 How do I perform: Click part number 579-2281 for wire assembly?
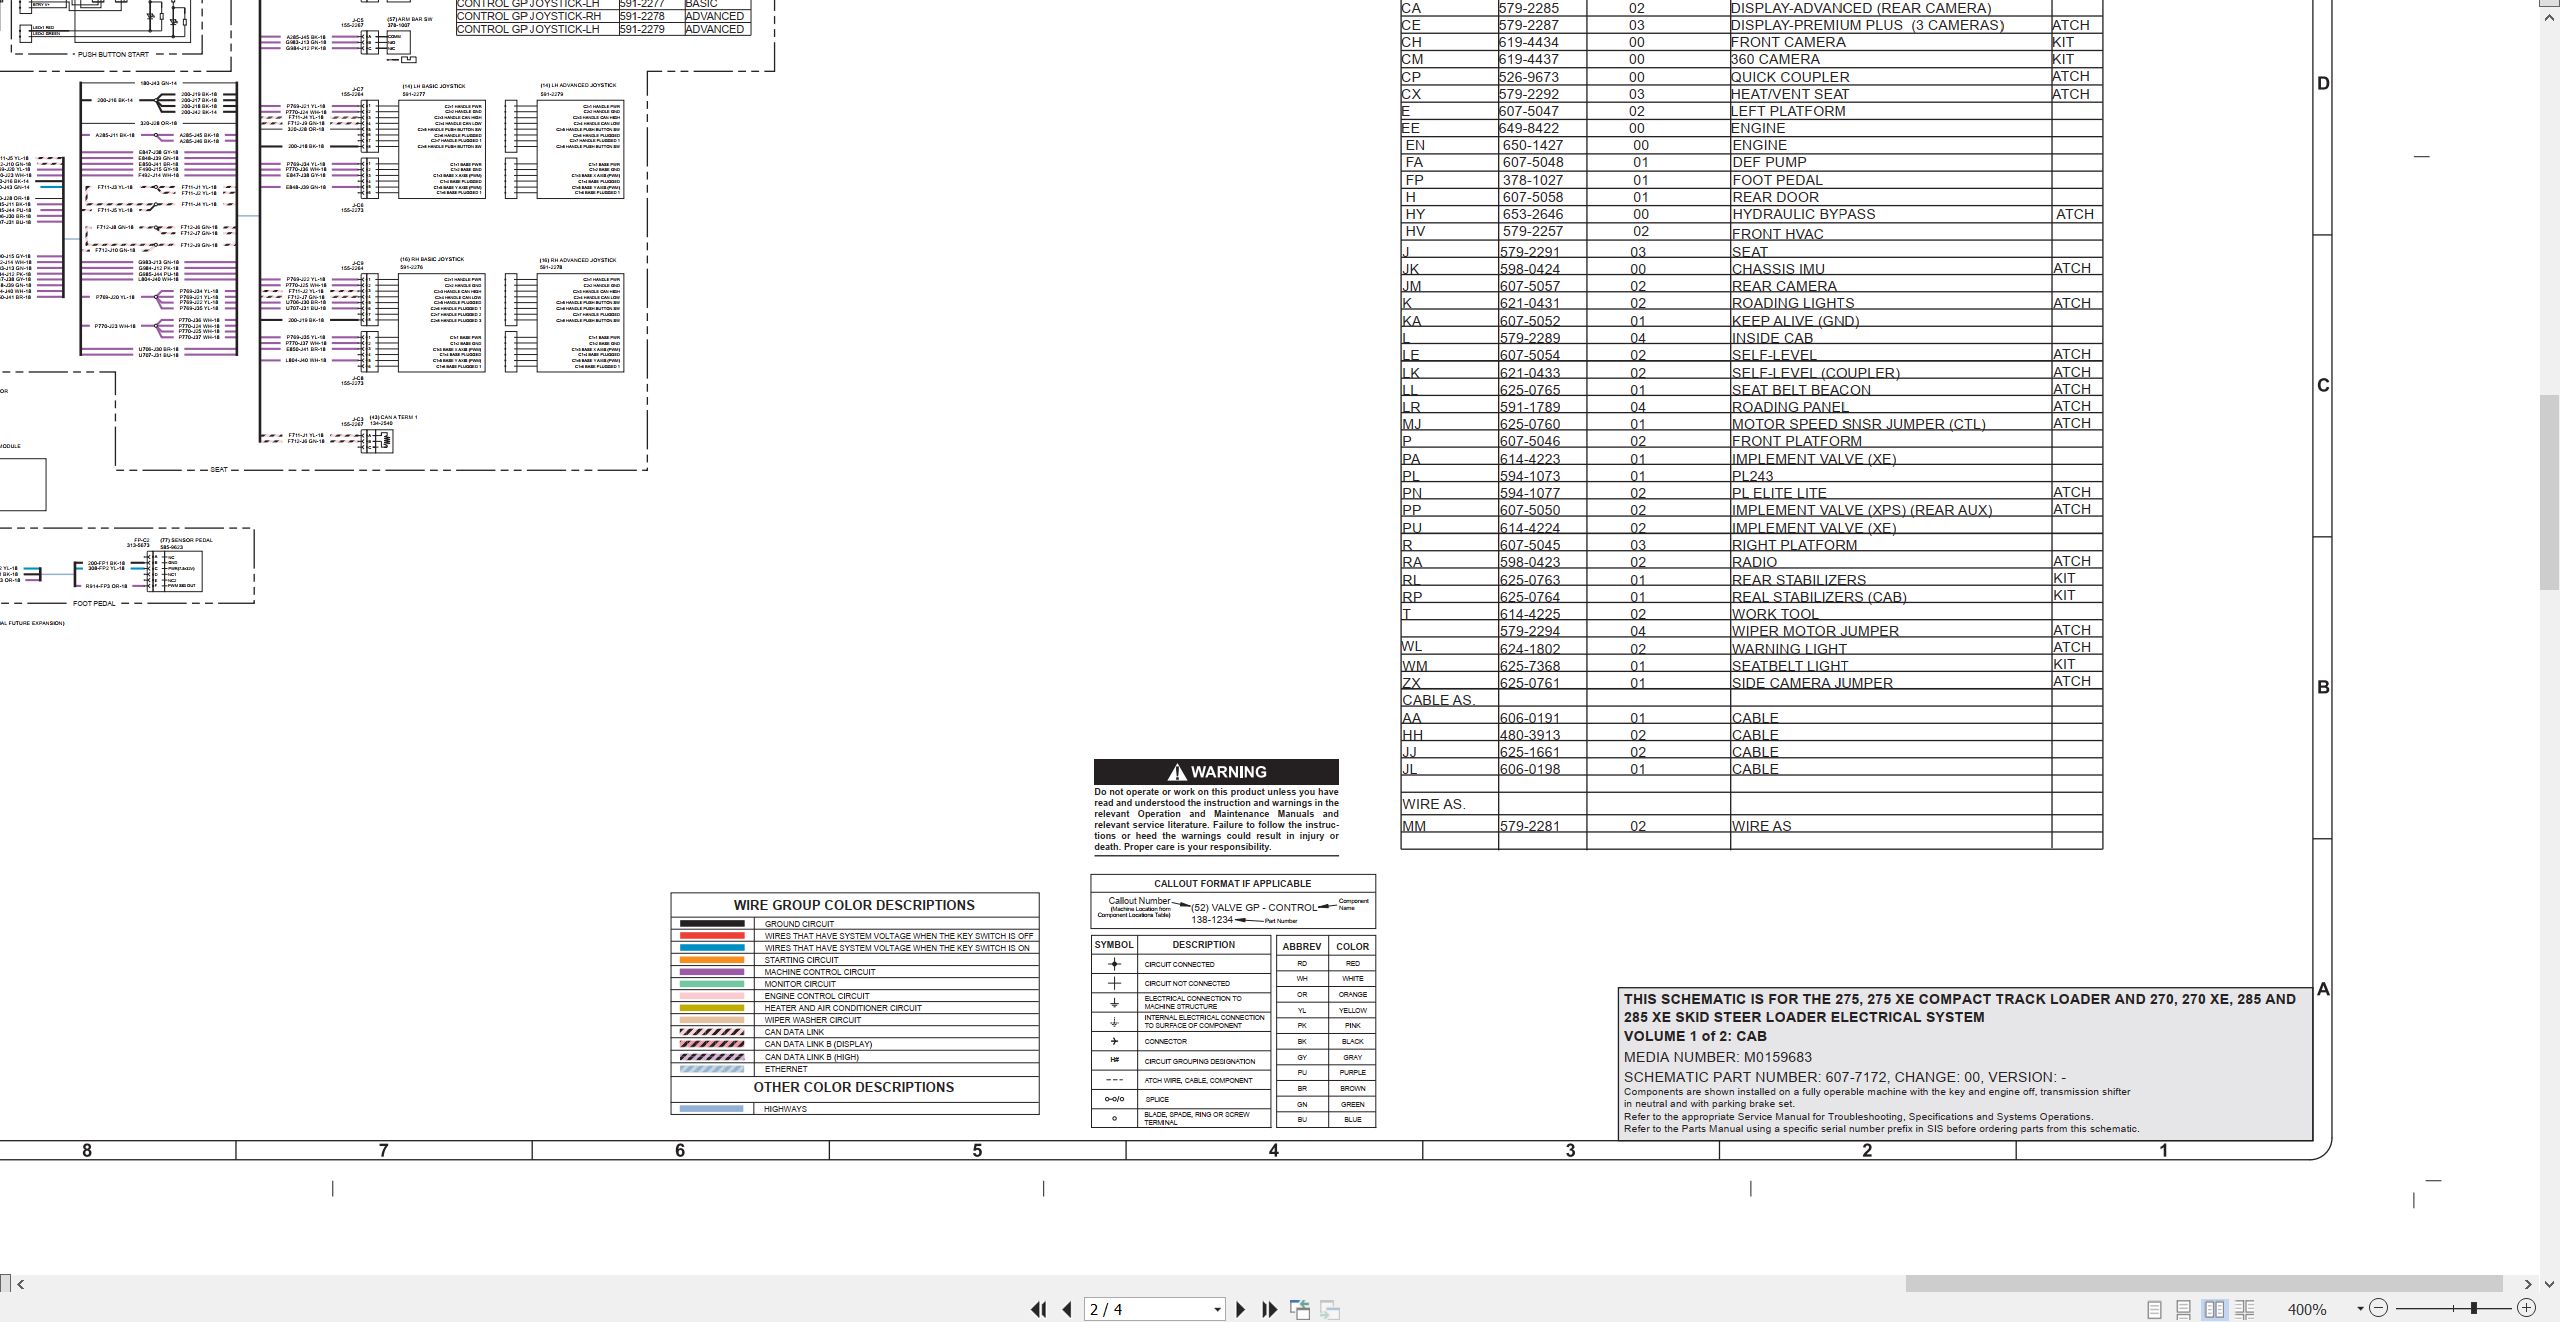(1530, 826)
